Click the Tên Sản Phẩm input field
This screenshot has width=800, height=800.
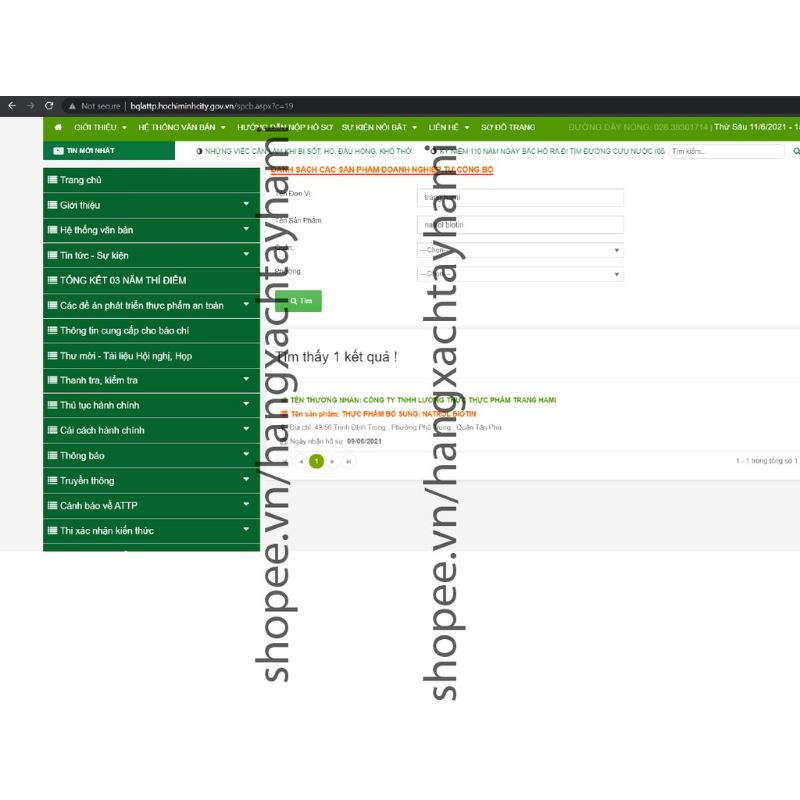[x=519, y=225]
